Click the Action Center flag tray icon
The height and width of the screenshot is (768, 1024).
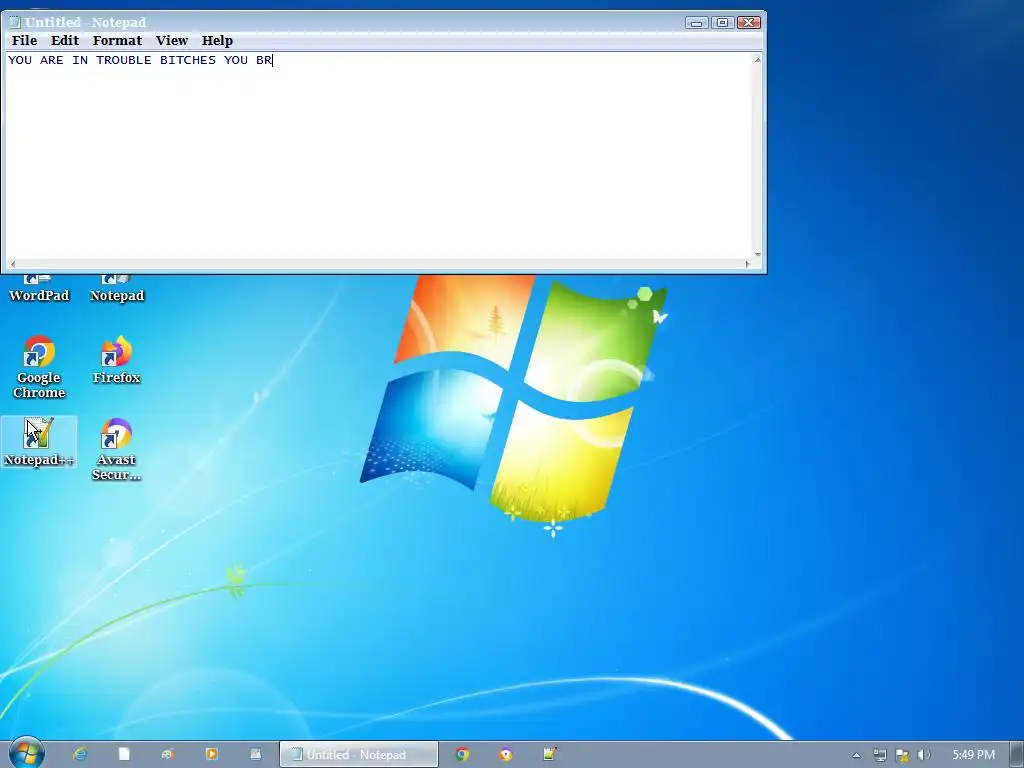point(902,756)
